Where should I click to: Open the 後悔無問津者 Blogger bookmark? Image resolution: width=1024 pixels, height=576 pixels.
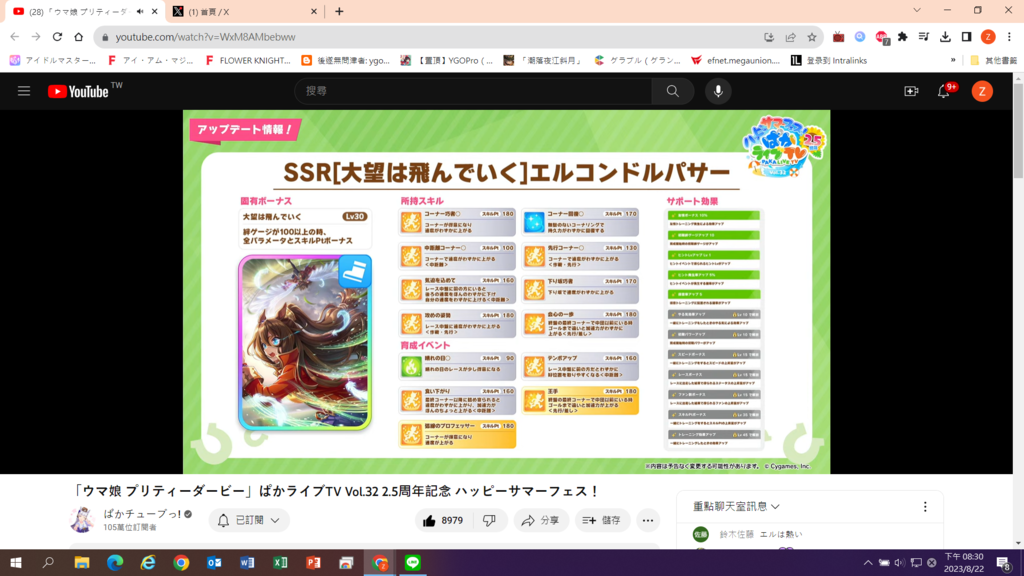(345, 61)
